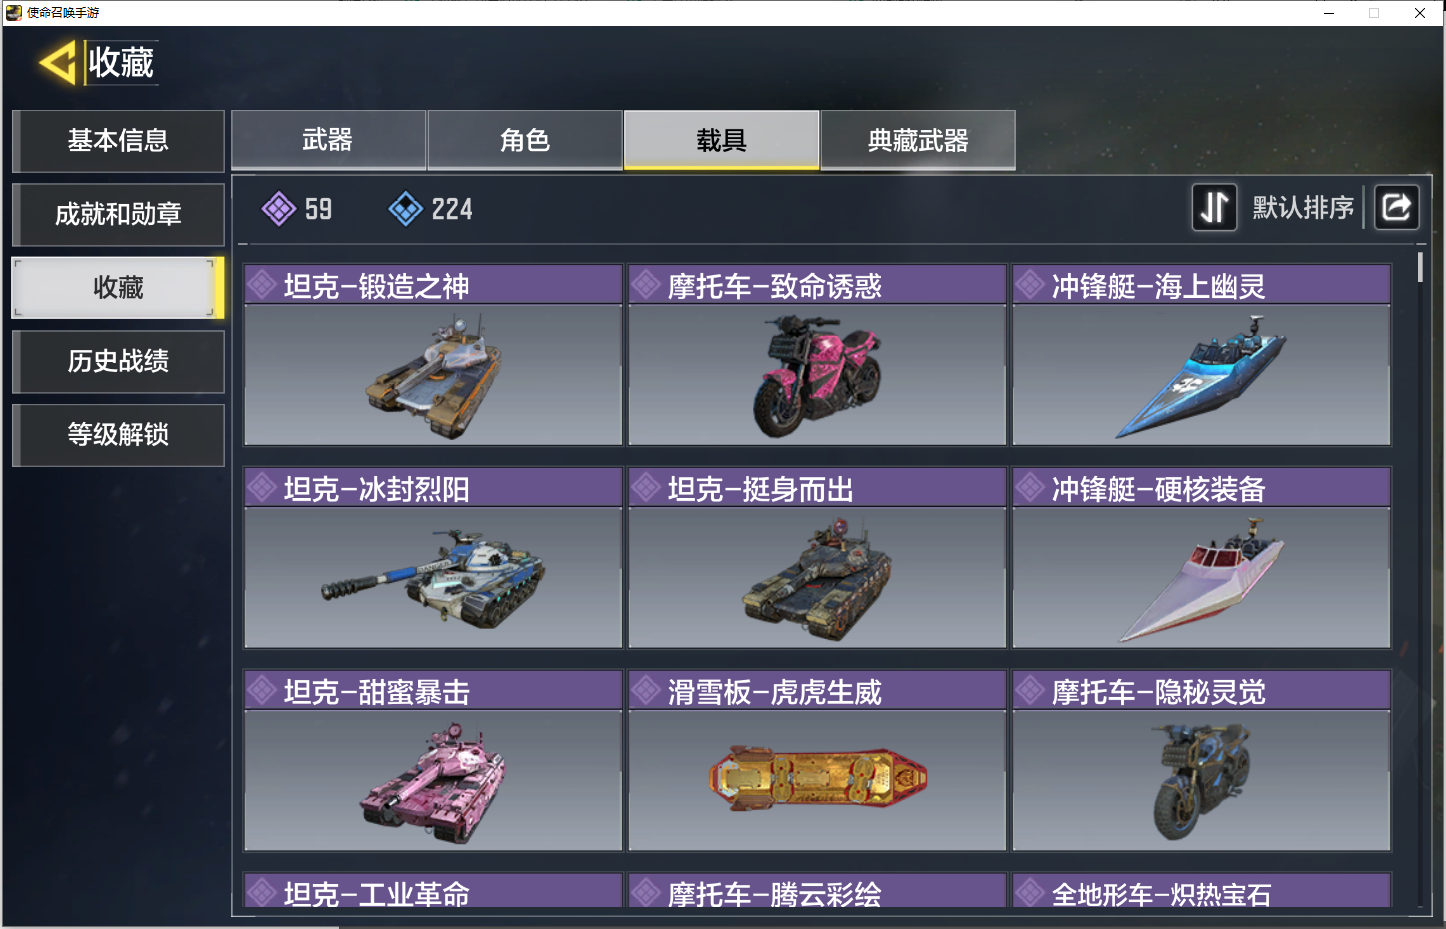Click the vehicle list scrollbar
The image size is (1446, 929).
(1420, 267)
